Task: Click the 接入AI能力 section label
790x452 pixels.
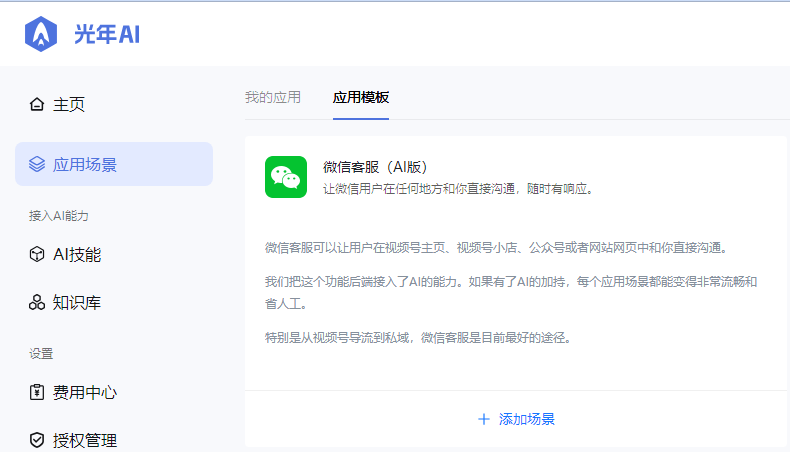Action: (x=58, y=216)
